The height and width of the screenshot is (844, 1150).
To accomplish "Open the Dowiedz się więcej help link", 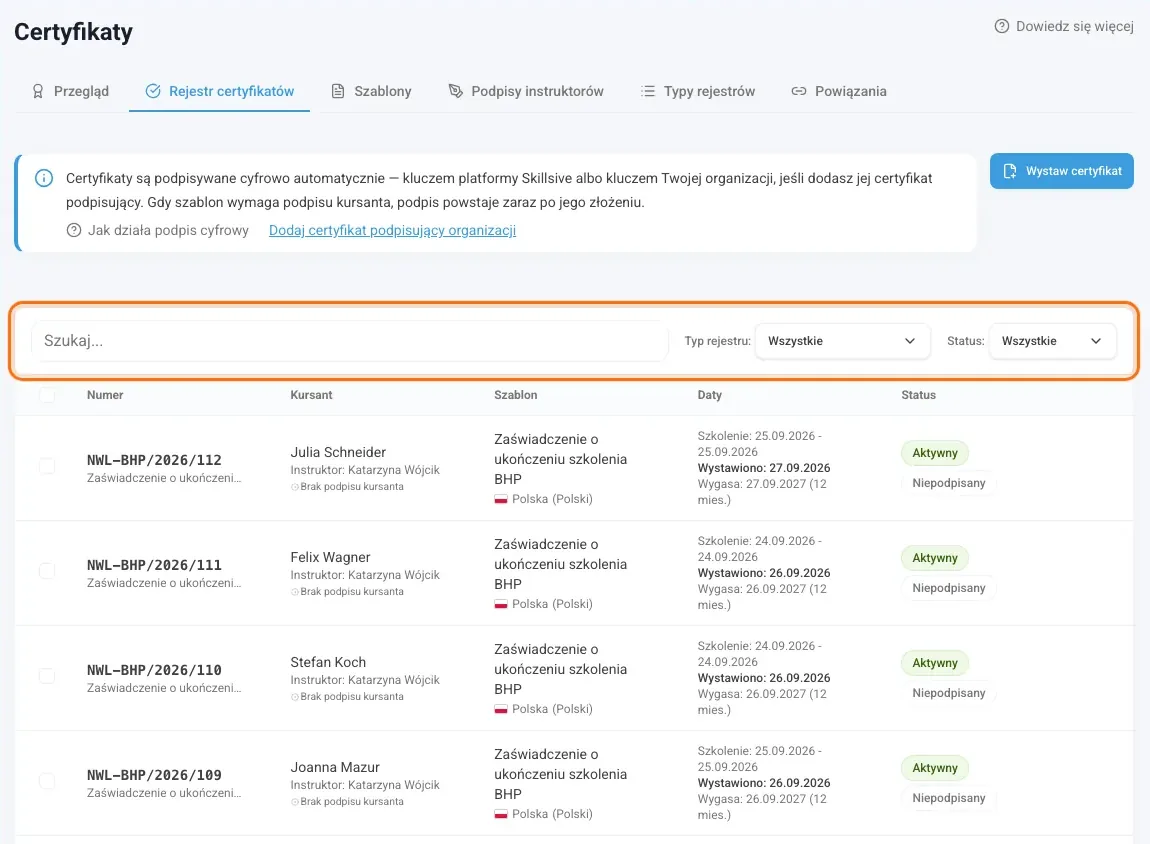I will click(1063, 26).
